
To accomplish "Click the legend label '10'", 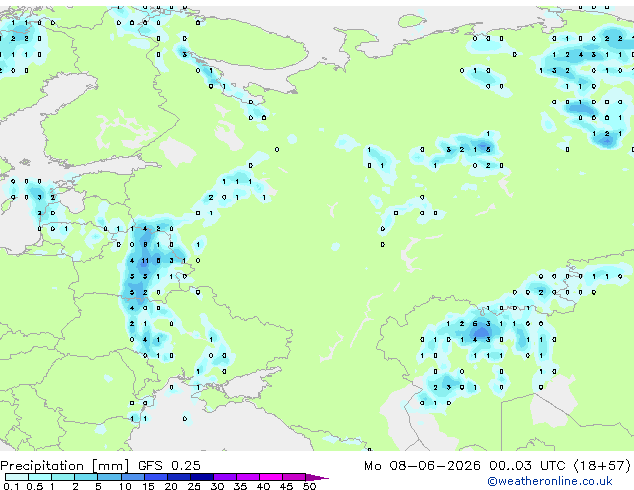I will pos(125,486).
